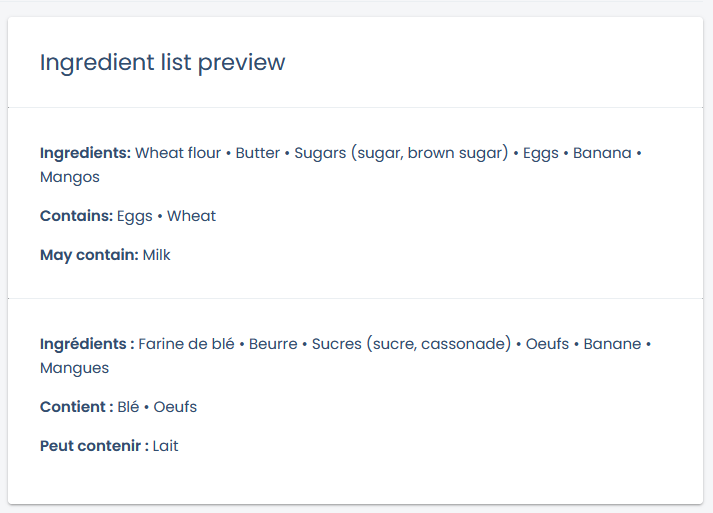Click the bold 'Contient :' label
Screen dimensions: 713x513
tap(76, 407)
